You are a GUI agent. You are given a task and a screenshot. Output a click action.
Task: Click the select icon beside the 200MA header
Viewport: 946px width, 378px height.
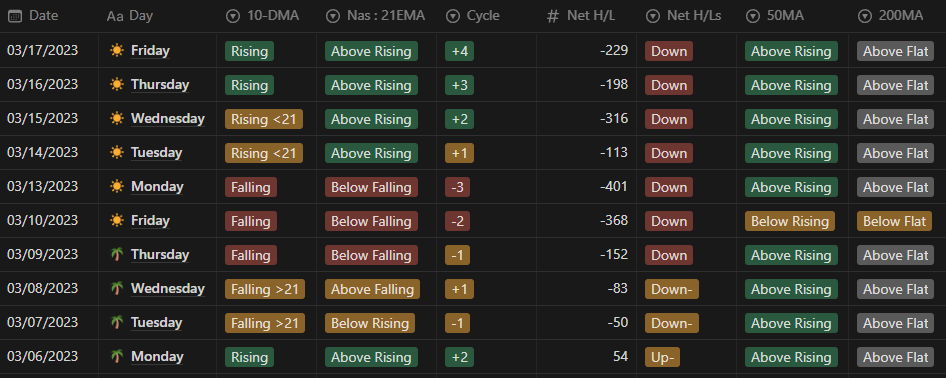click(865, 16)
